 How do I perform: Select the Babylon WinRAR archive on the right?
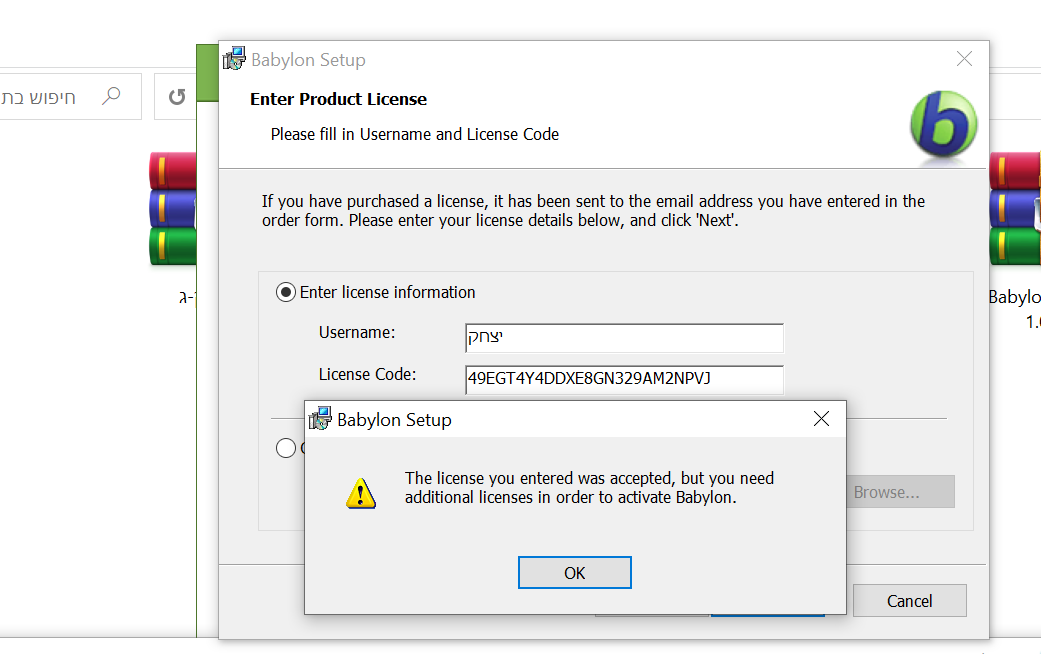point(1015,208)
